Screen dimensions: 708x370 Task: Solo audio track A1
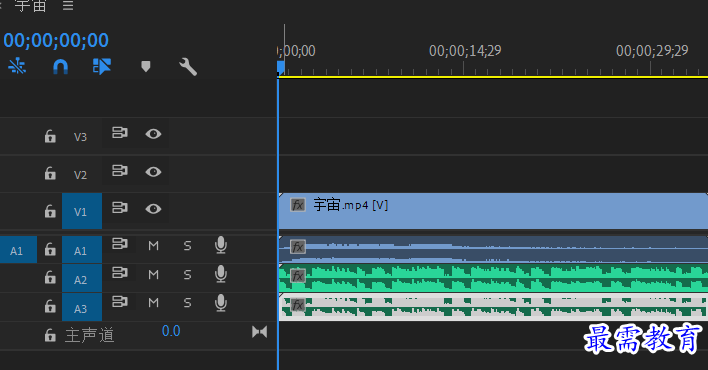pos(187,246)
